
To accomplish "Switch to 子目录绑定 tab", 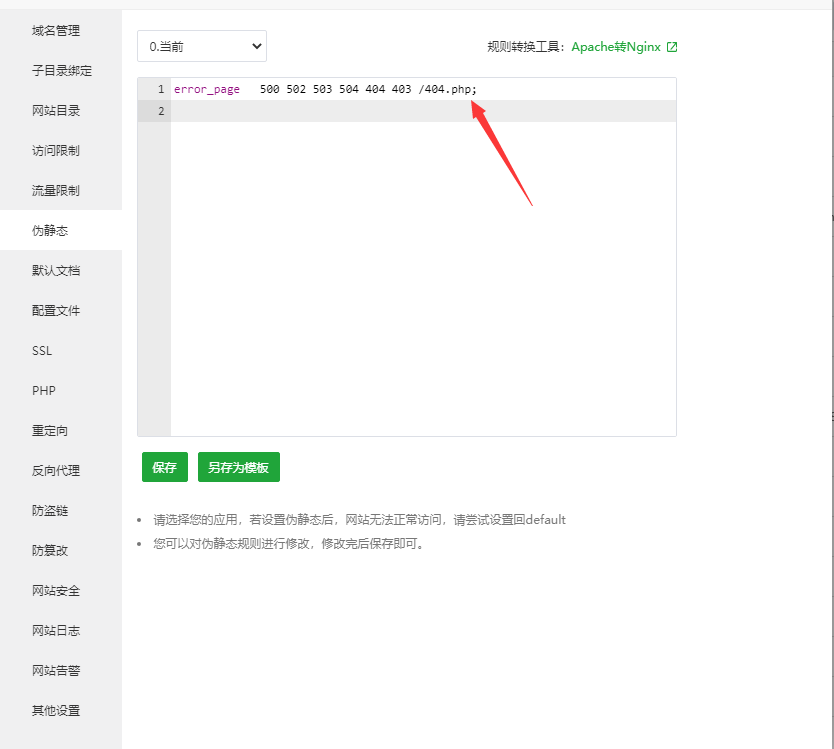I will 61,71.
